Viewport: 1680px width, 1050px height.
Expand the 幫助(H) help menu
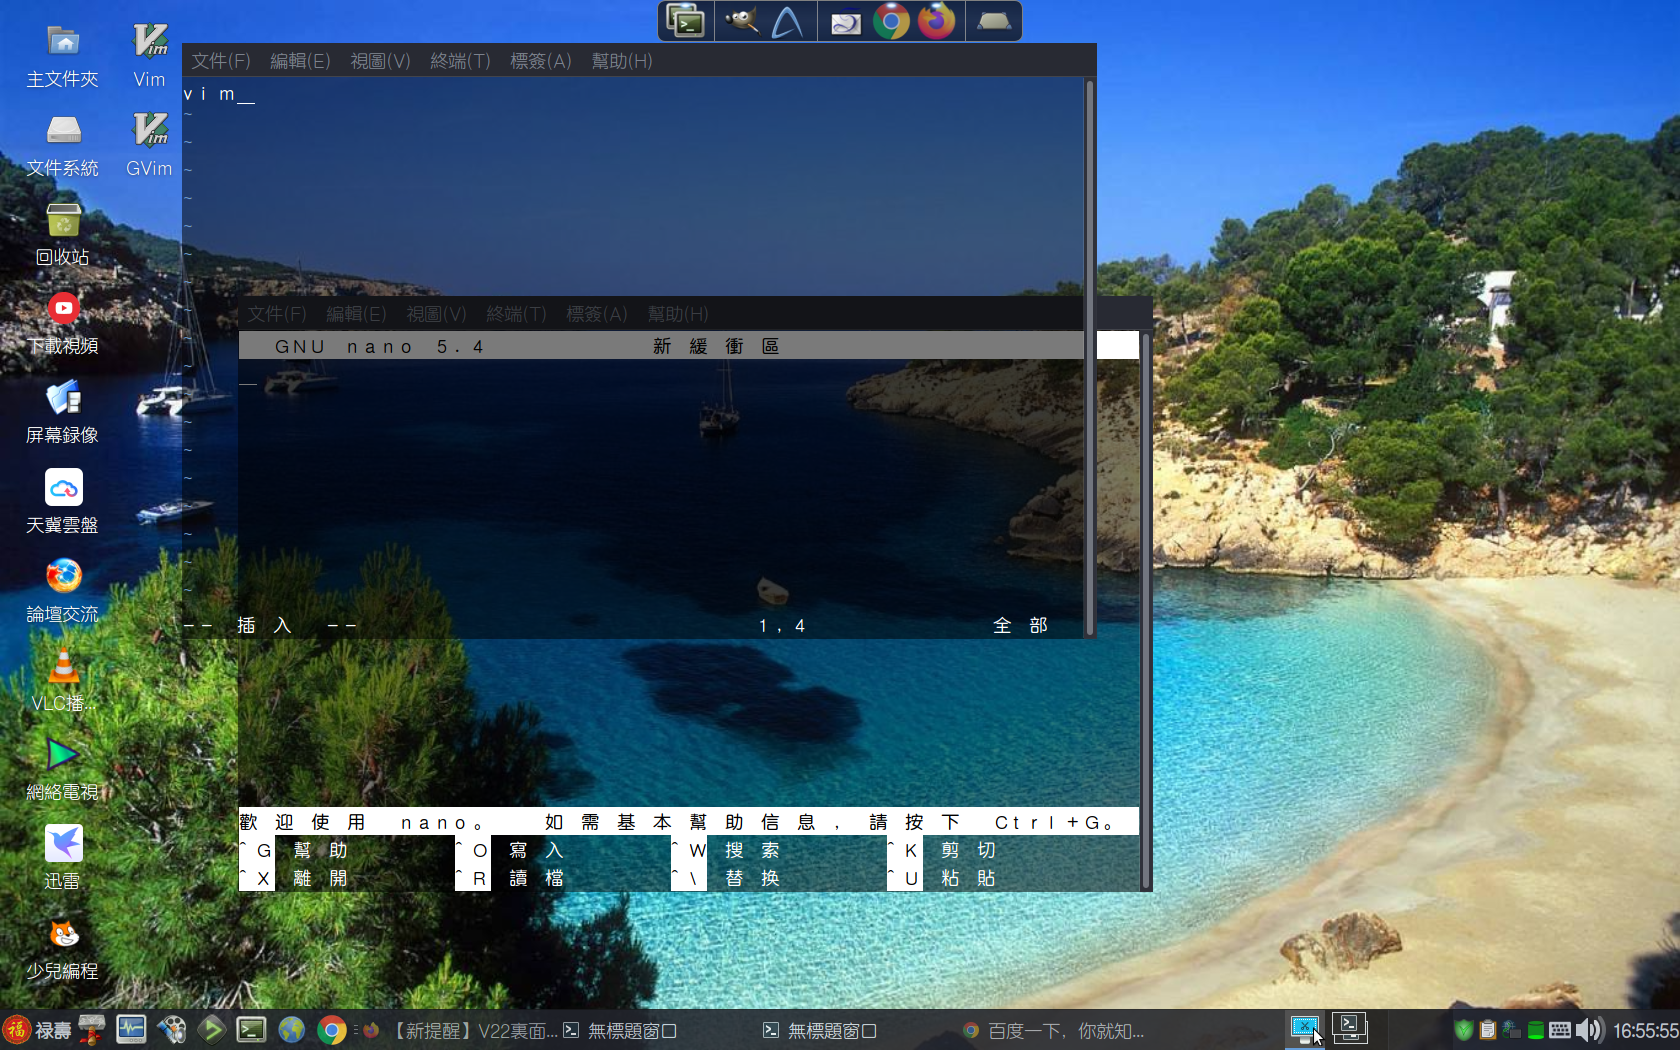[x=621, y=61]
